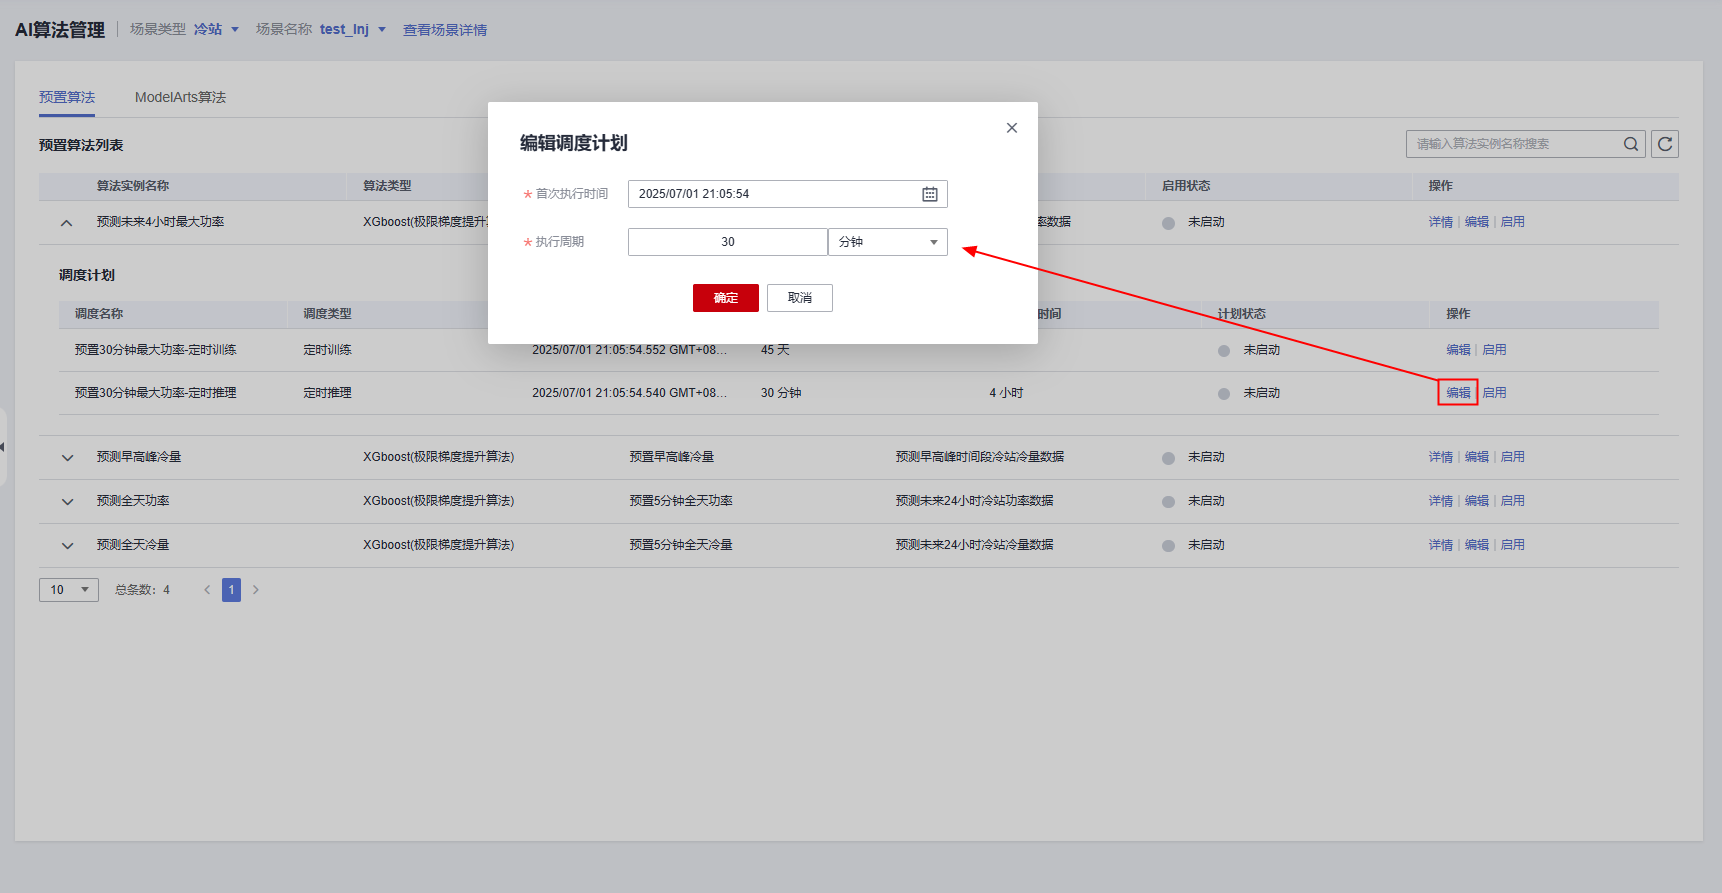
Task: Go to next page arrow
Action: tap(256, 590)
